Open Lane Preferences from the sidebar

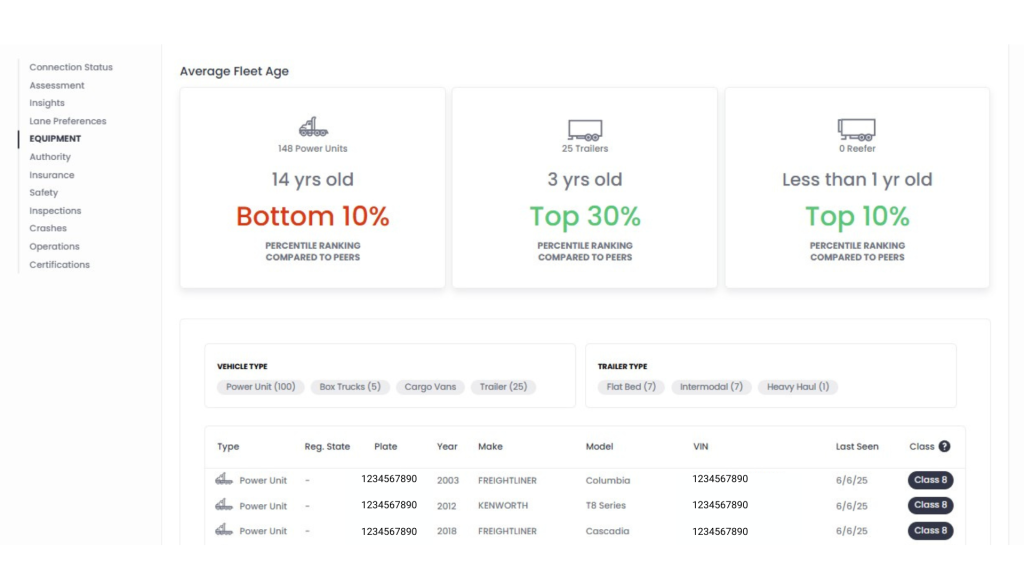68,121
